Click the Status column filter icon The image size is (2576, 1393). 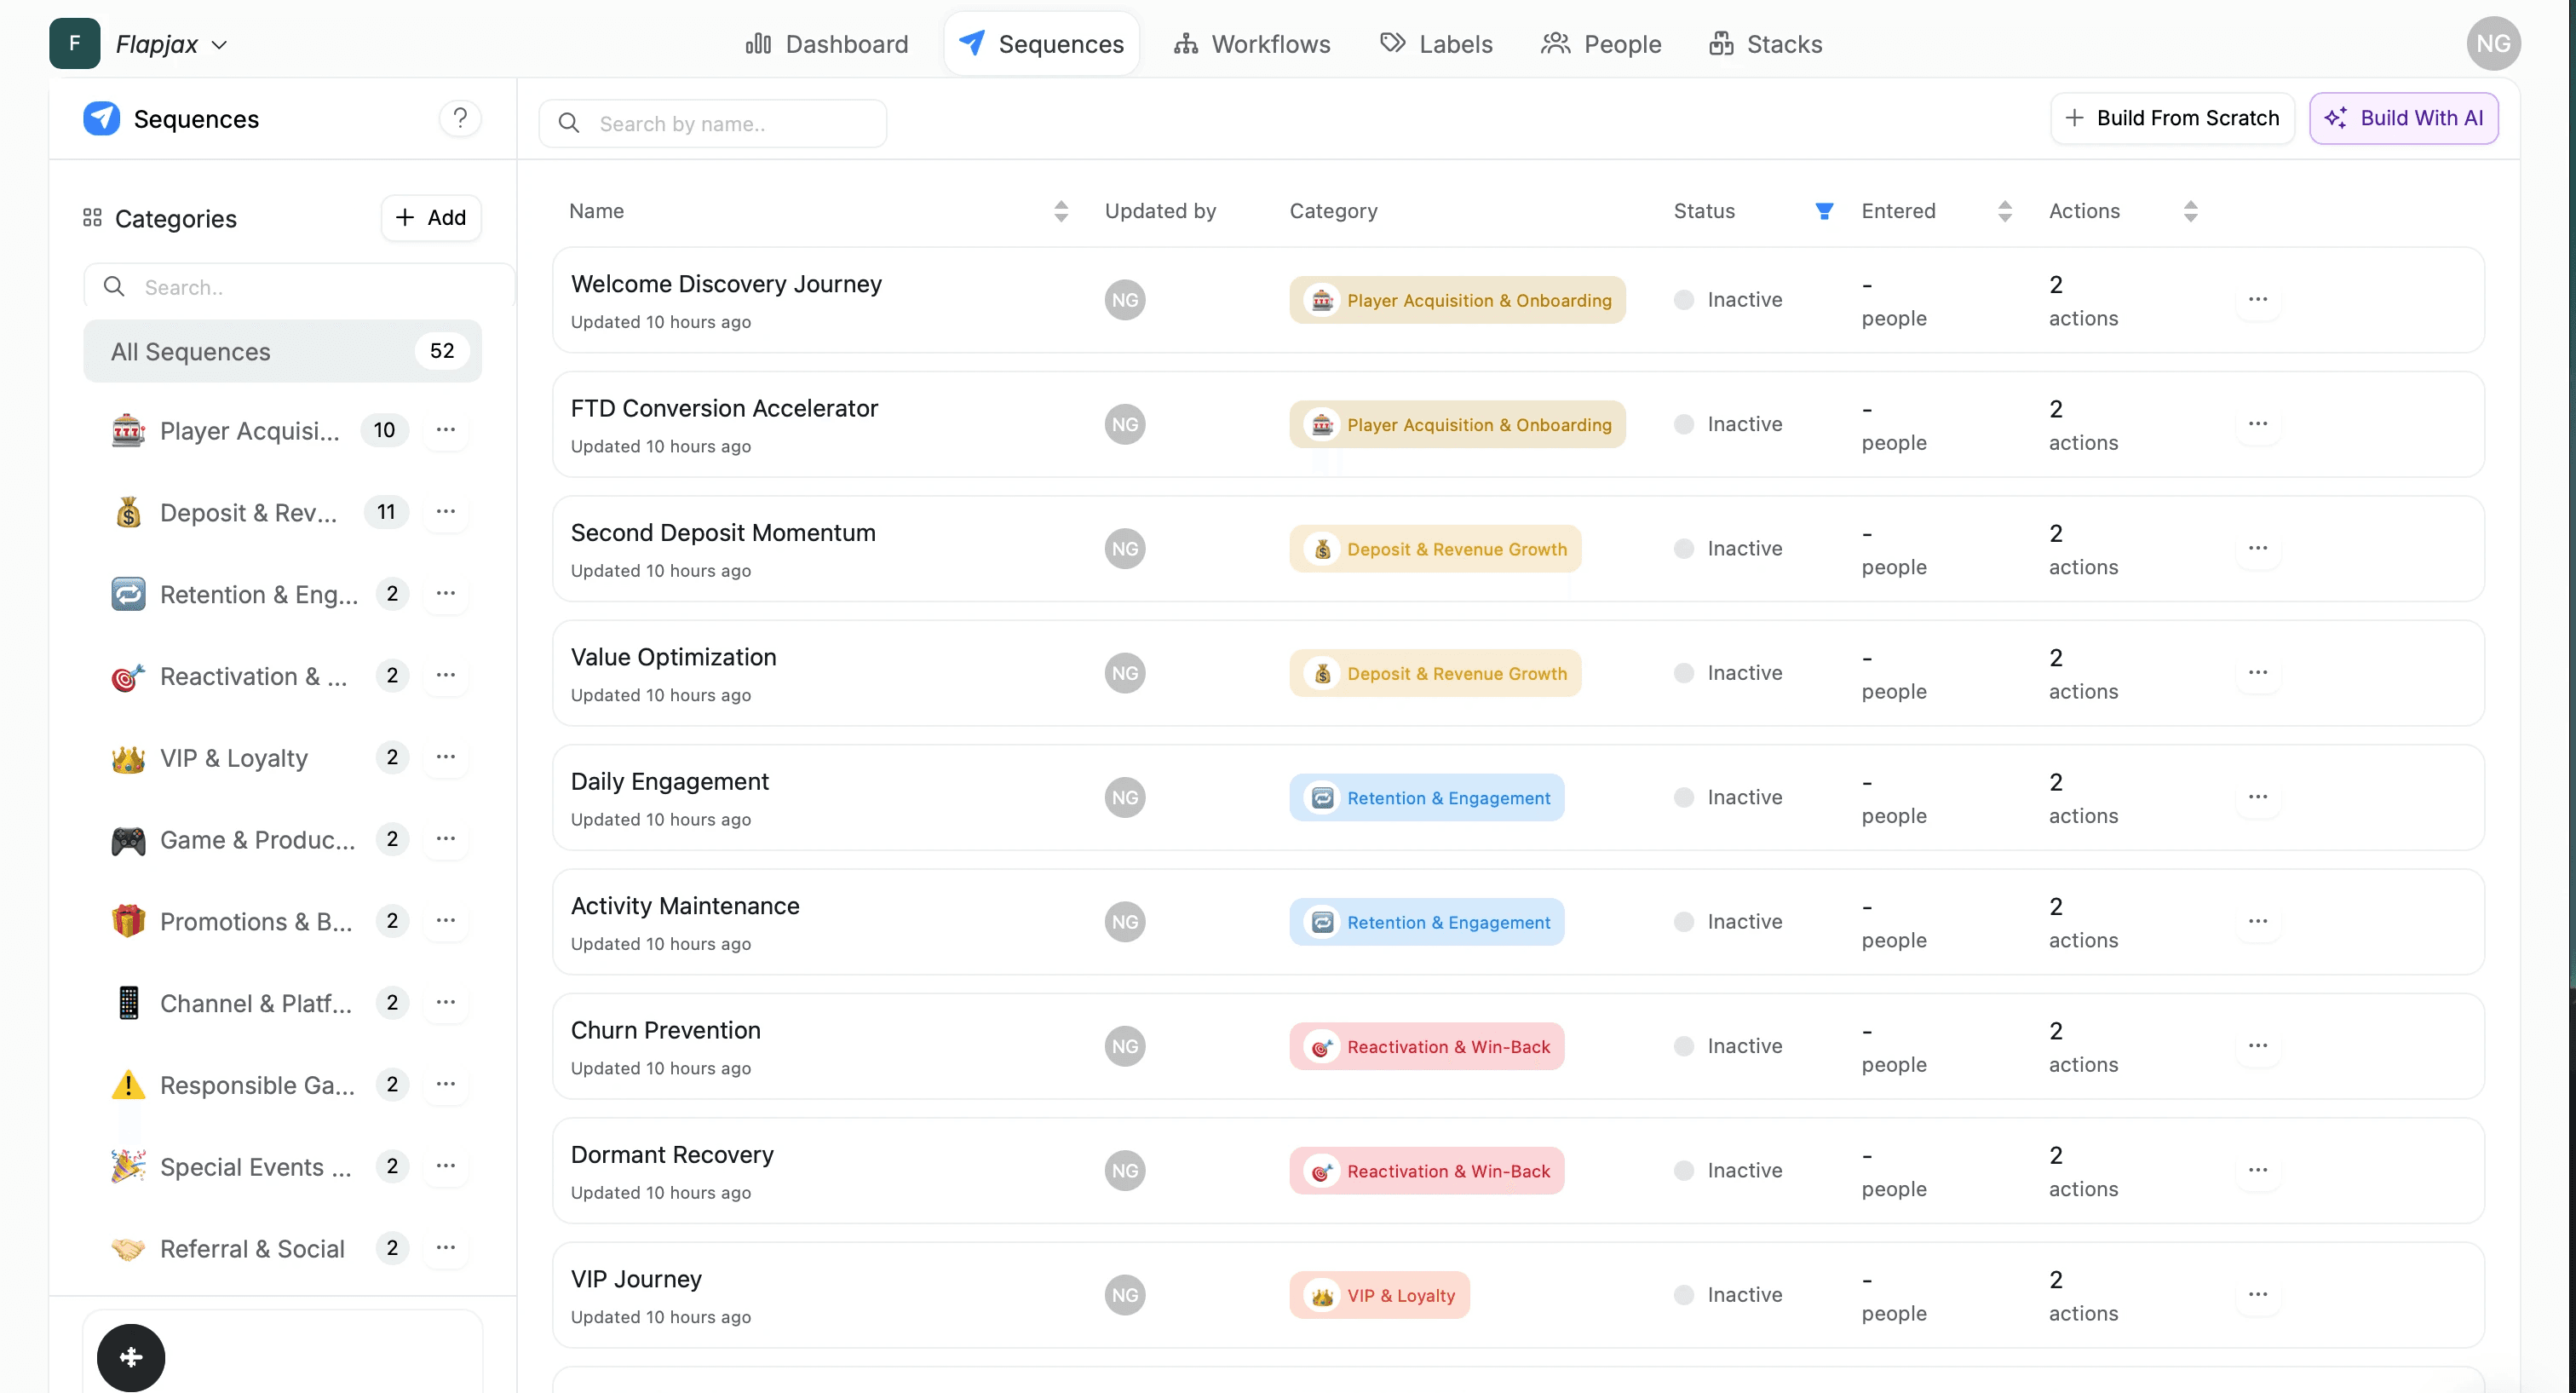[x=1824, y=211]
